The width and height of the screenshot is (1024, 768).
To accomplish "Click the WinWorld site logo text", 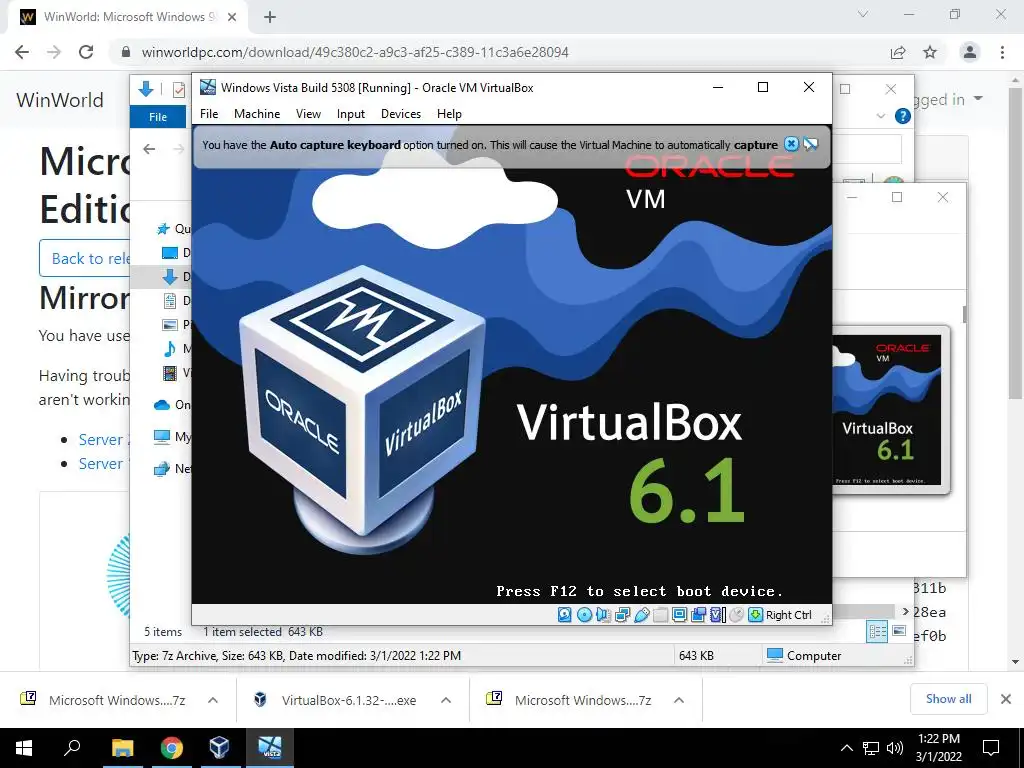I will (60, 100).
